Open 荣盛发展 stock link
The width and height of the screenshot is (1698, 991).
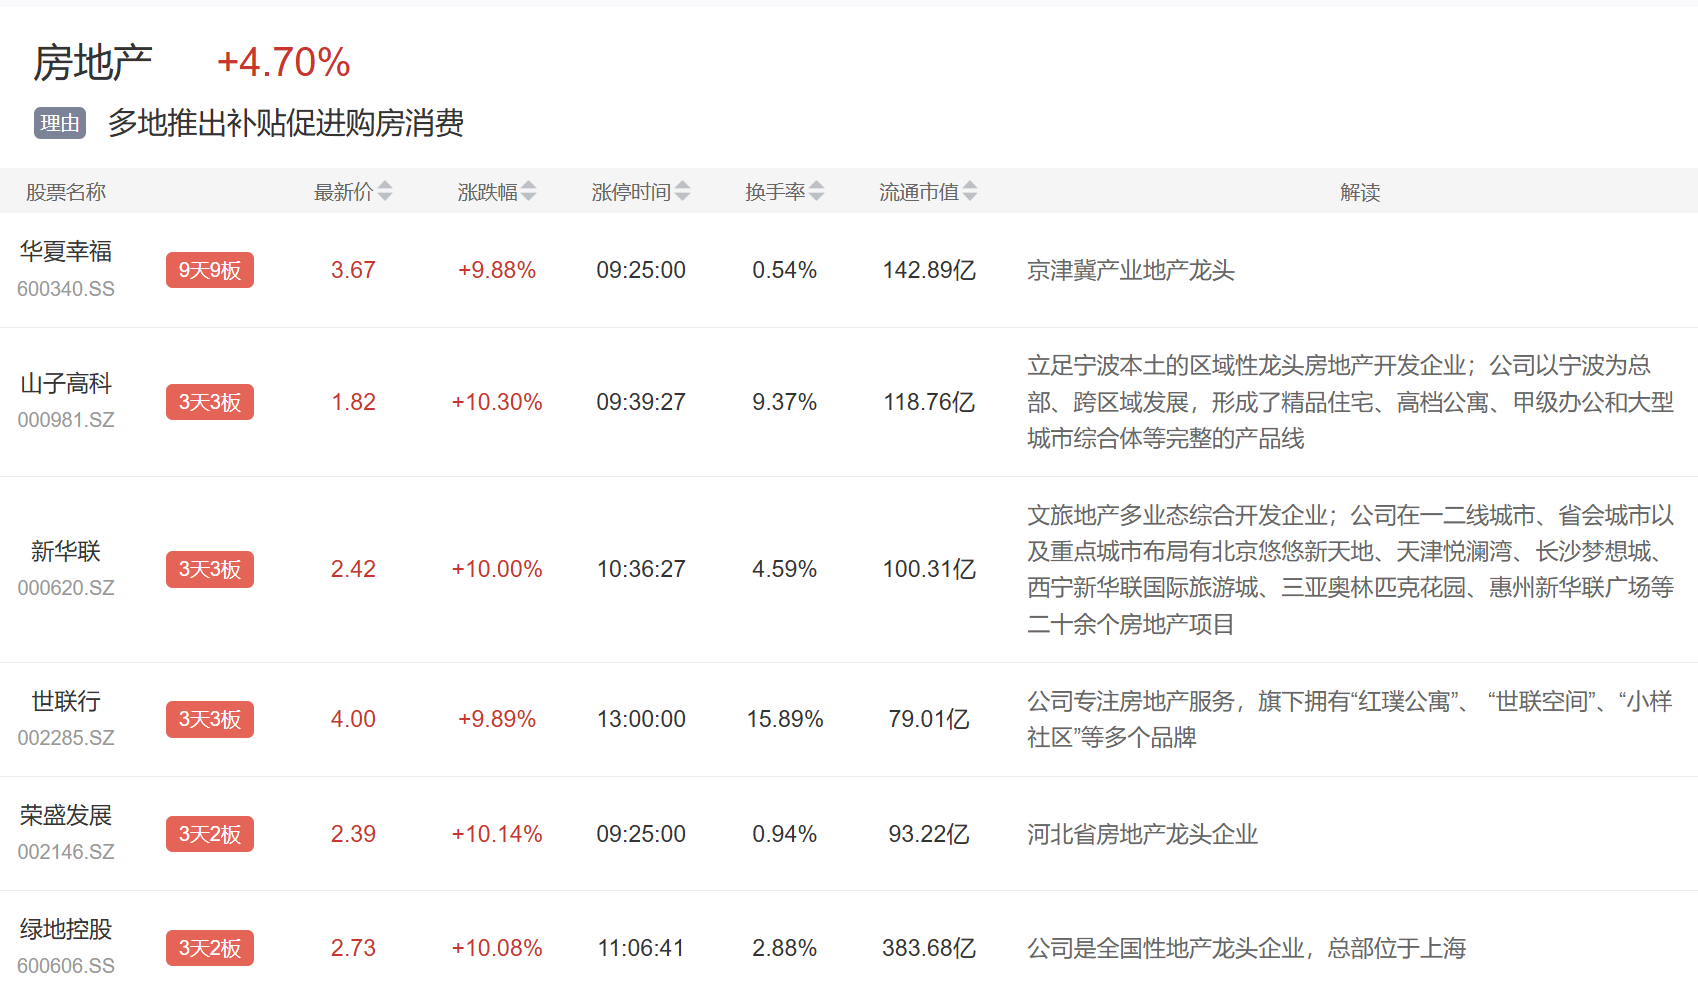pyautogui.click(x=66, y=816)
